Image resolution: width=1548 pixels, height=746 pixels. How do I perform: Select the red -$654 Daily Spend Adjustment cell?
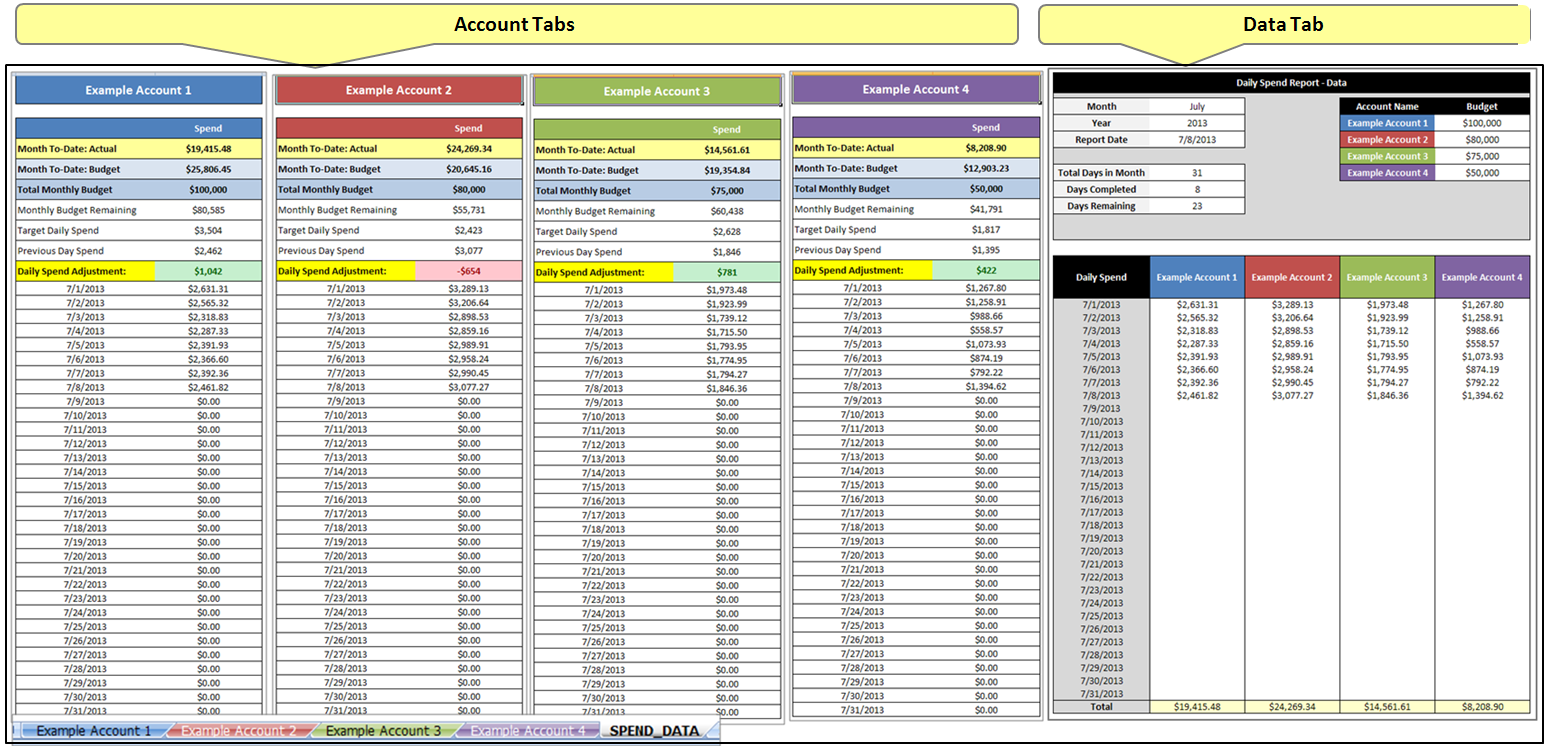(x=468, y=271)
